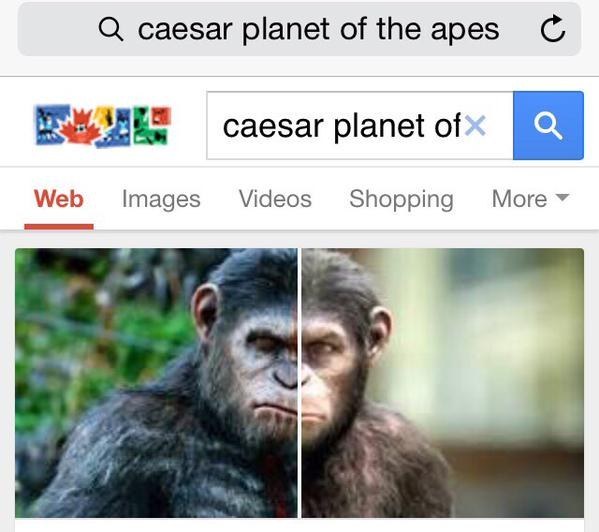Click the green panel of the doodle
The height and width of the screenshot is (532, 599).
[149, 126]
